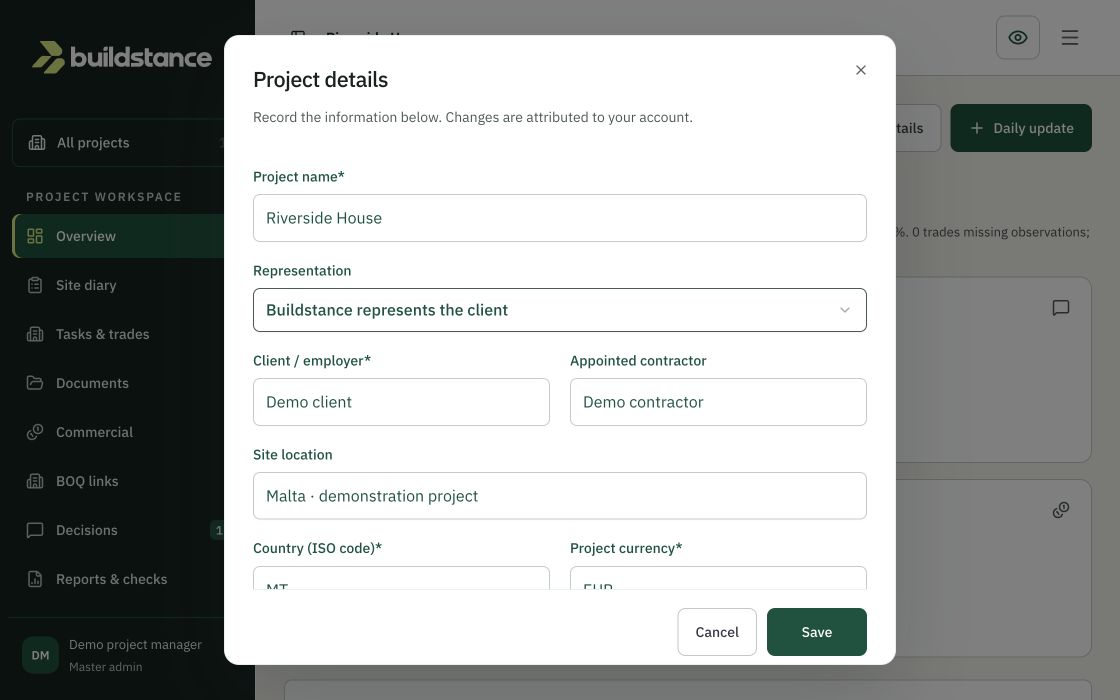This screenshot has height=700, width=1120.
Task: Click the Reports & checks file icon
Action: tap(35, 579)
